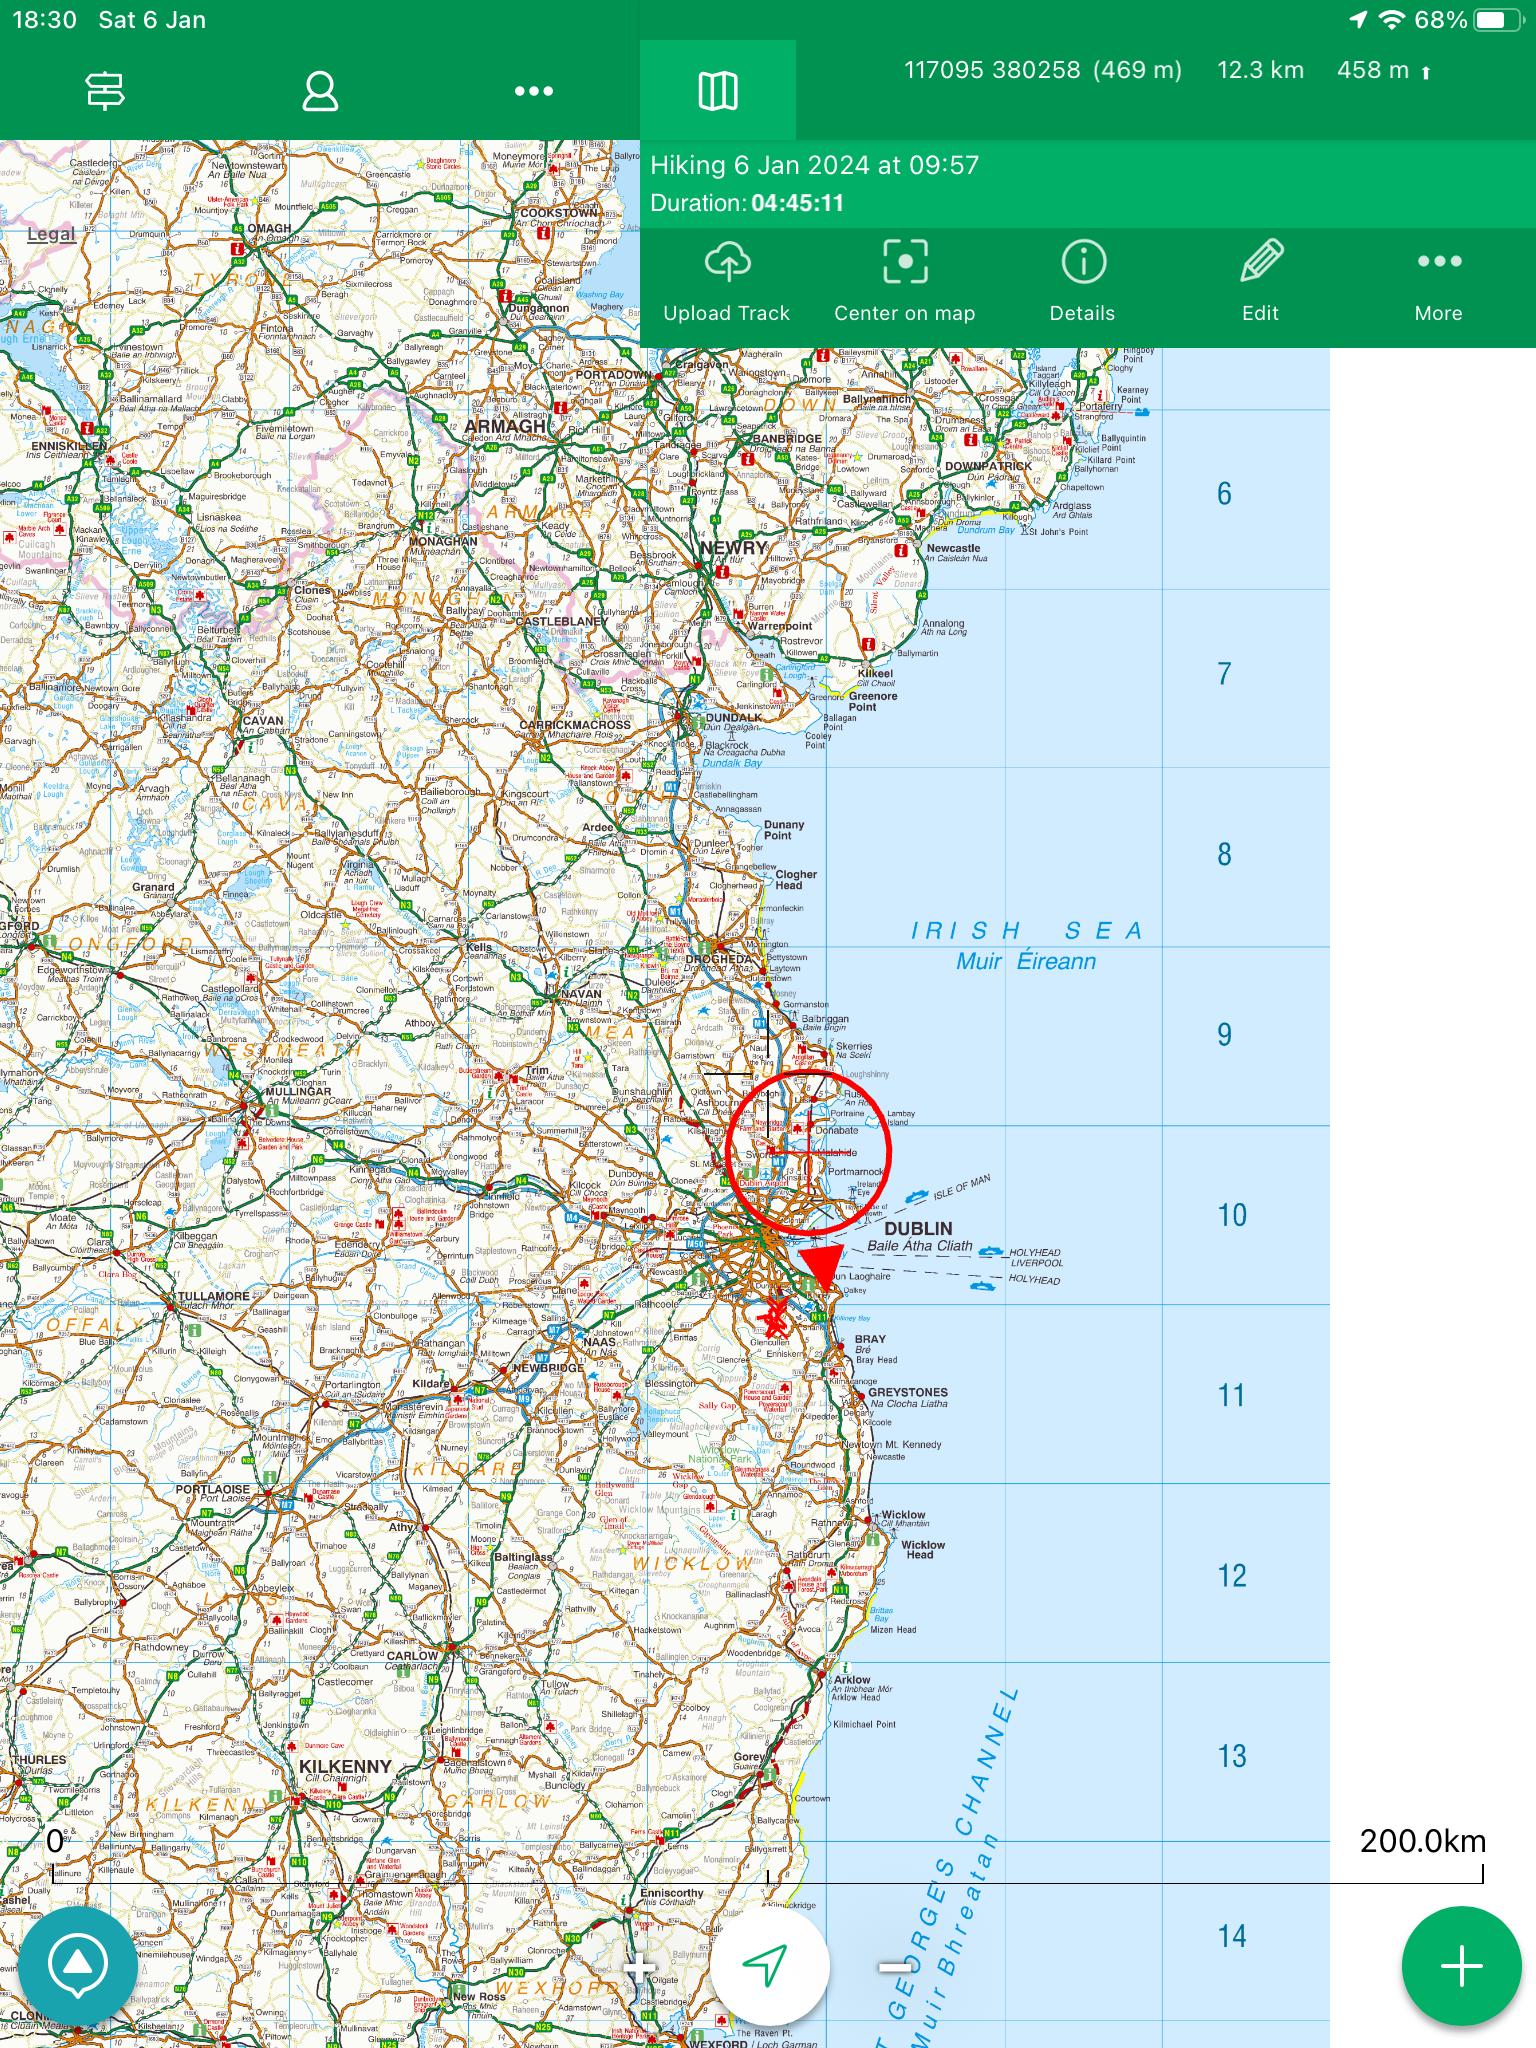This screenshot has height=2048, width=1536.
Task: Tap the coordinates readout 117095 380258
Action: click(x=1043, y=70)
